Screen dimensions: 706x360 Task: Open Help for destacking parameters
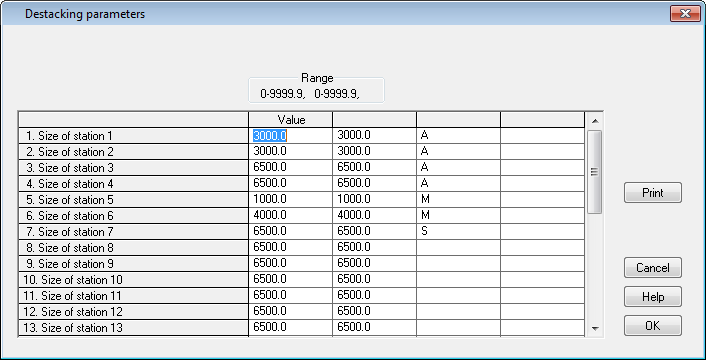[x=653, y=297]
